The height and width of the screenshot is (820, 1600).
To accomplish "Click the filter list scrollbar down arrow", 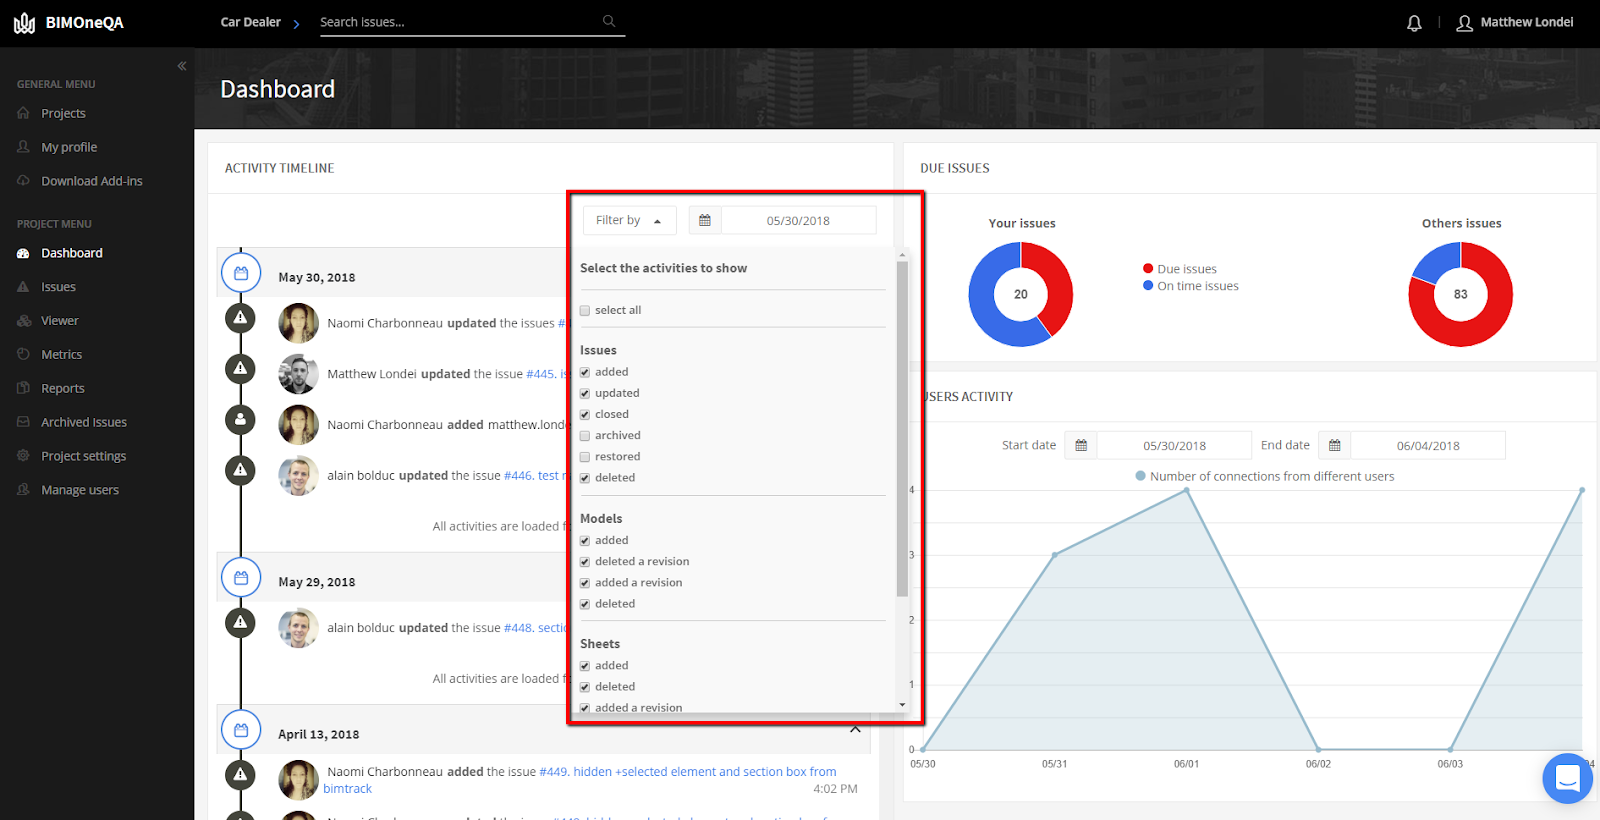I will click(x=903, y=705).
